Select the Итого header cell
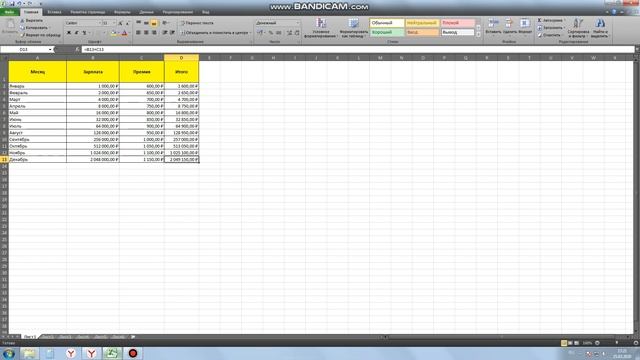Image resolution: width=640 pixels, height=360 pixels. [181, 72]
